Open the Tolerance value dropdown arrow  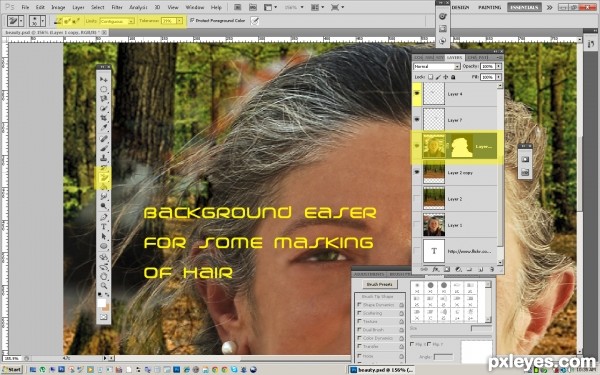click(x=179, y=21)
